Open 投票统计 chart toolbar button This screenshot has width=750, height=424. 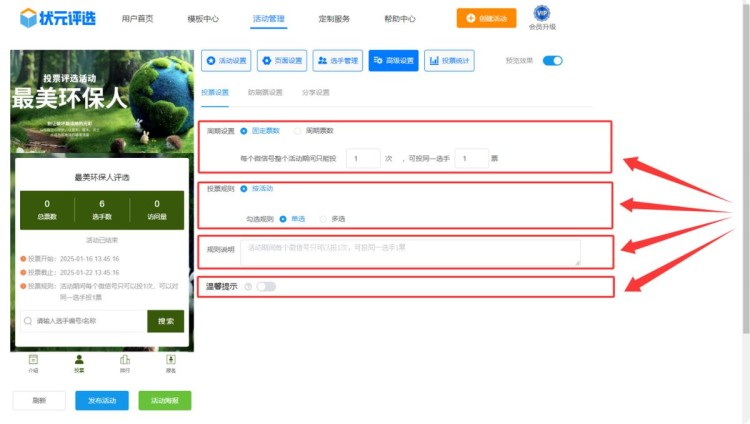(x=449, y=61)
